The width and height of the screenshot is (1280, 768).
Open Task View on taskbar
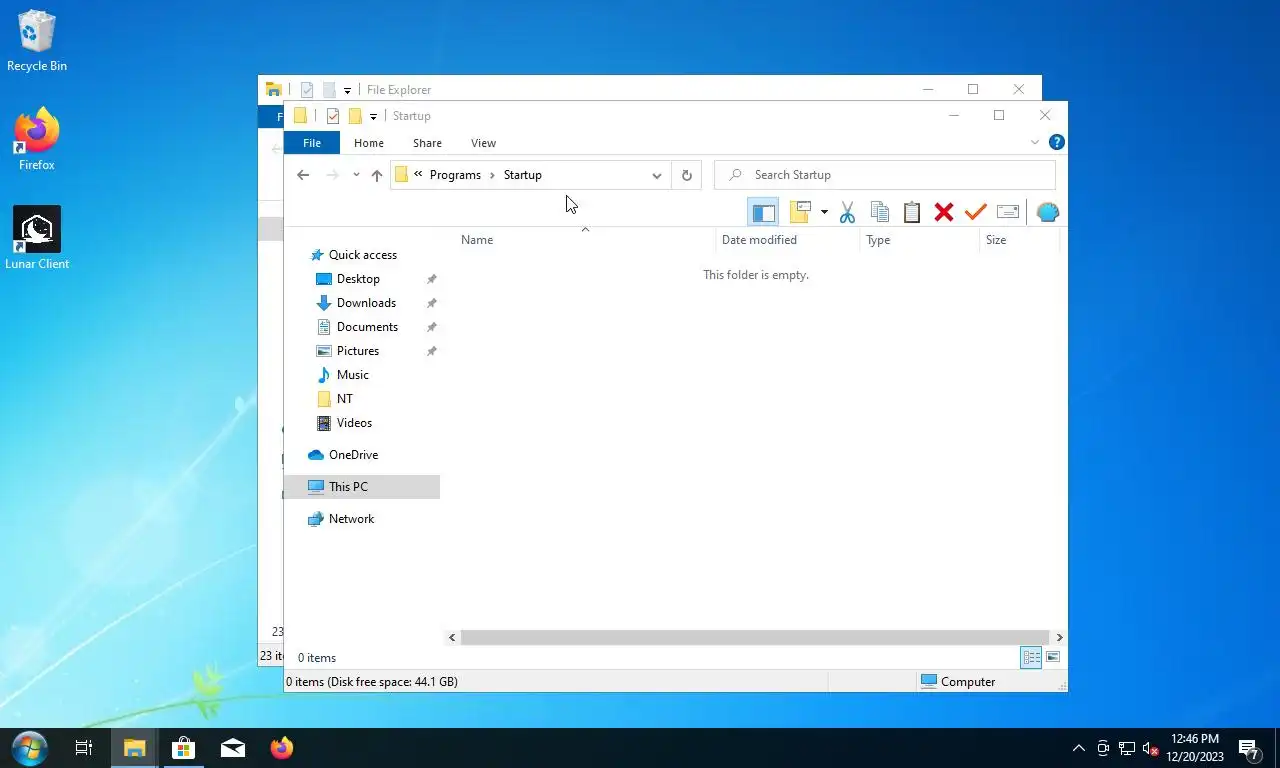[84, 748]
